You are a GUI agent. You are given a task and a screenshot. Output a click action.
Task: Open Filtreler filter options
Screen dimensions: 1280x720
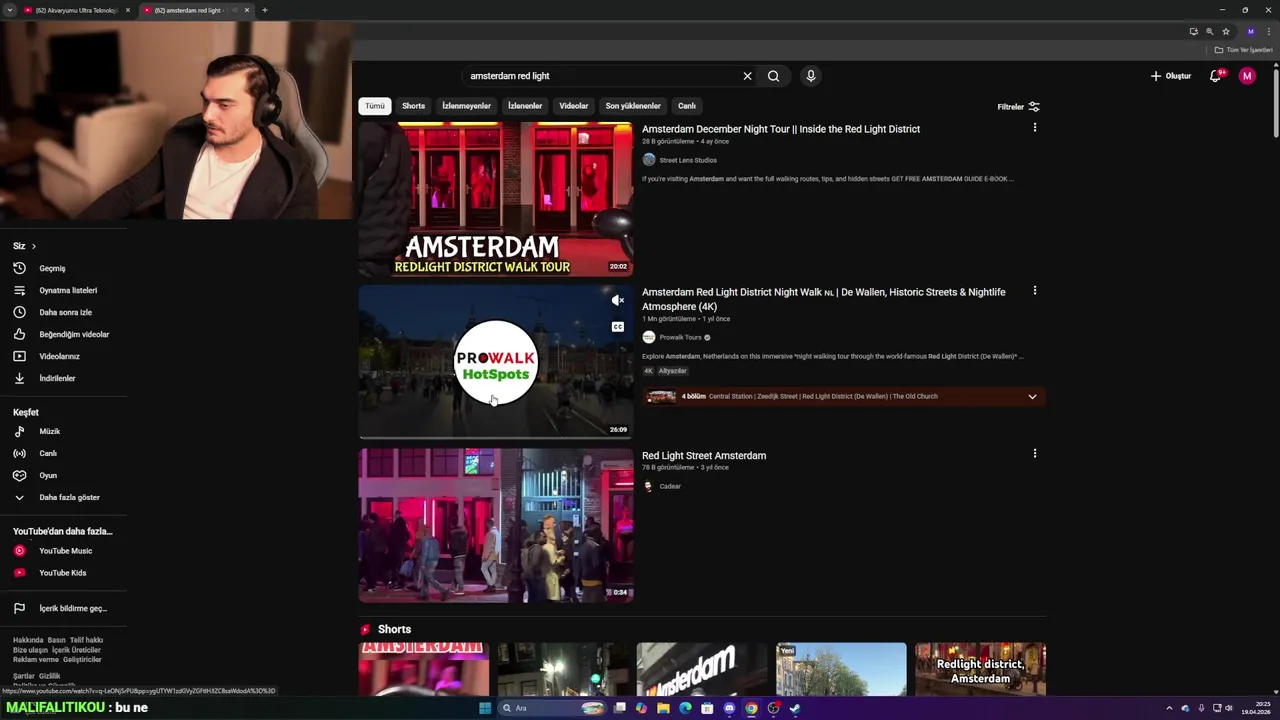tap(1018, 106)
